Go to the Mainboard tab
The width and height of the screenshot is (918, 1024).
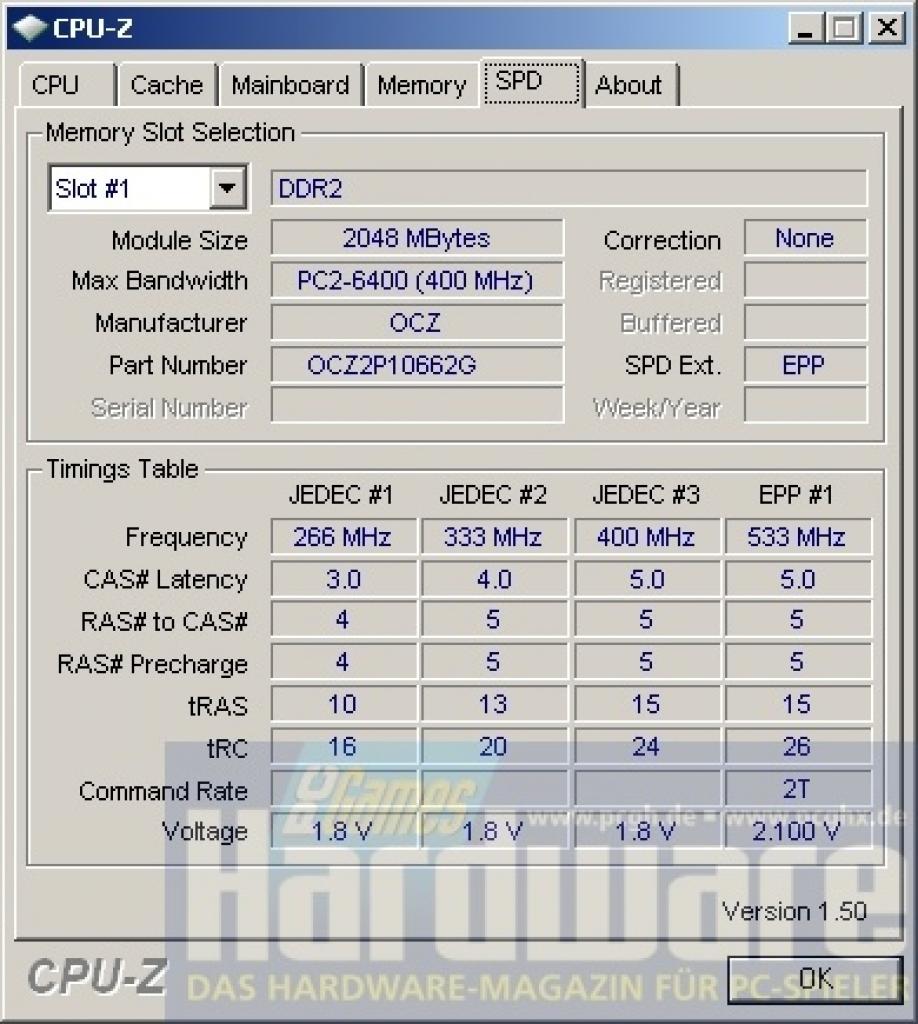[291, 85]
